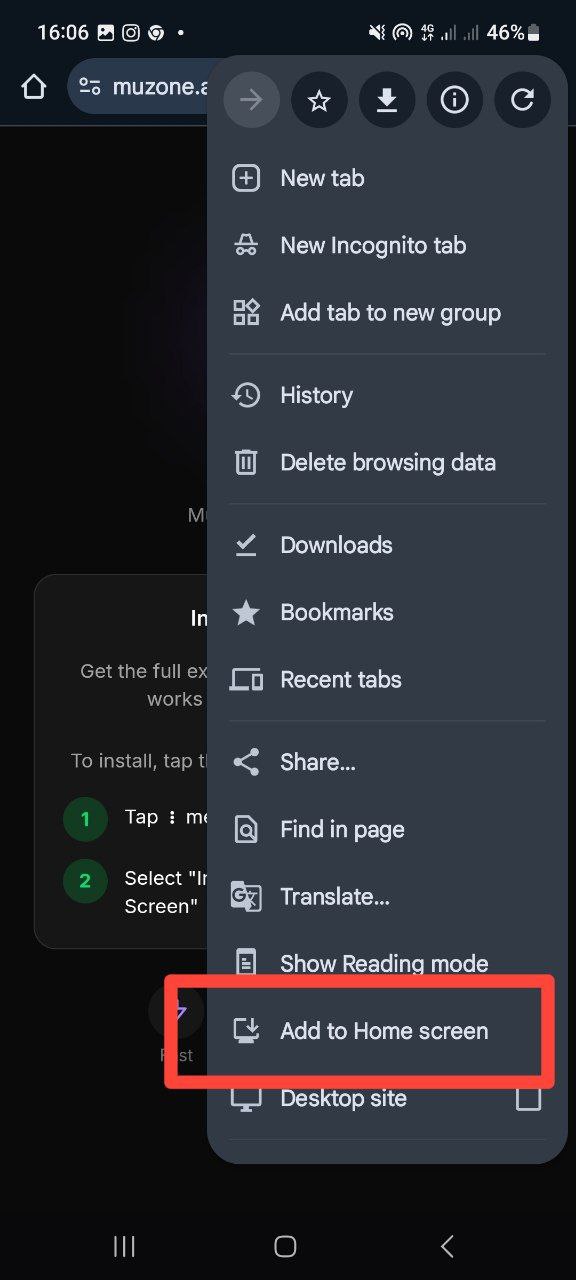Bookmark this page with the star icon
576x1280 pixels.
[x=319, y=100]
